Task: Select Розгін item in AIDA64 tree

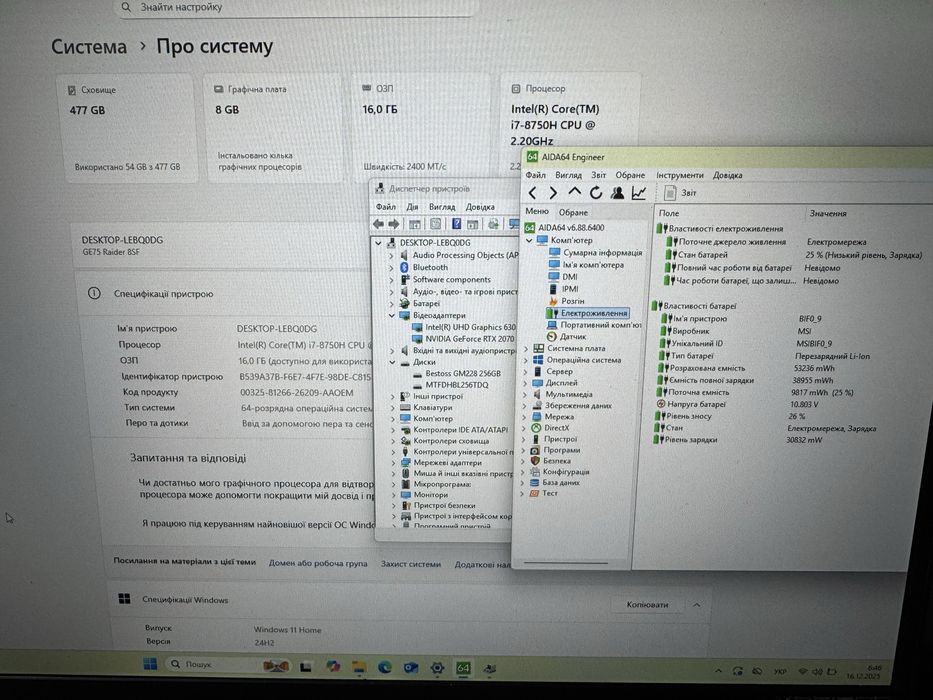Action: click(566, 301)
